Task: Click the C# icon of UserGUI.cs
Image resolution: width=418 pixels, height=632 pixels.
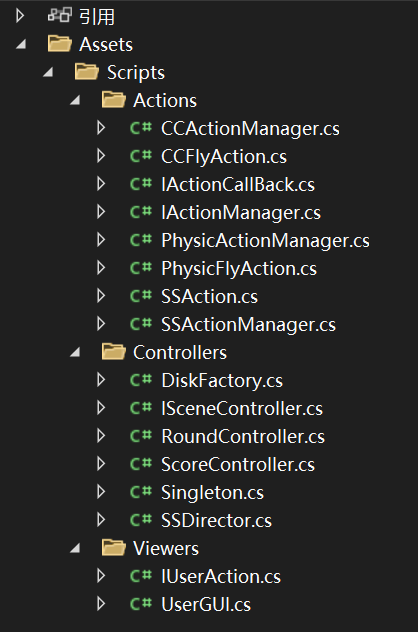Action: 141,604
